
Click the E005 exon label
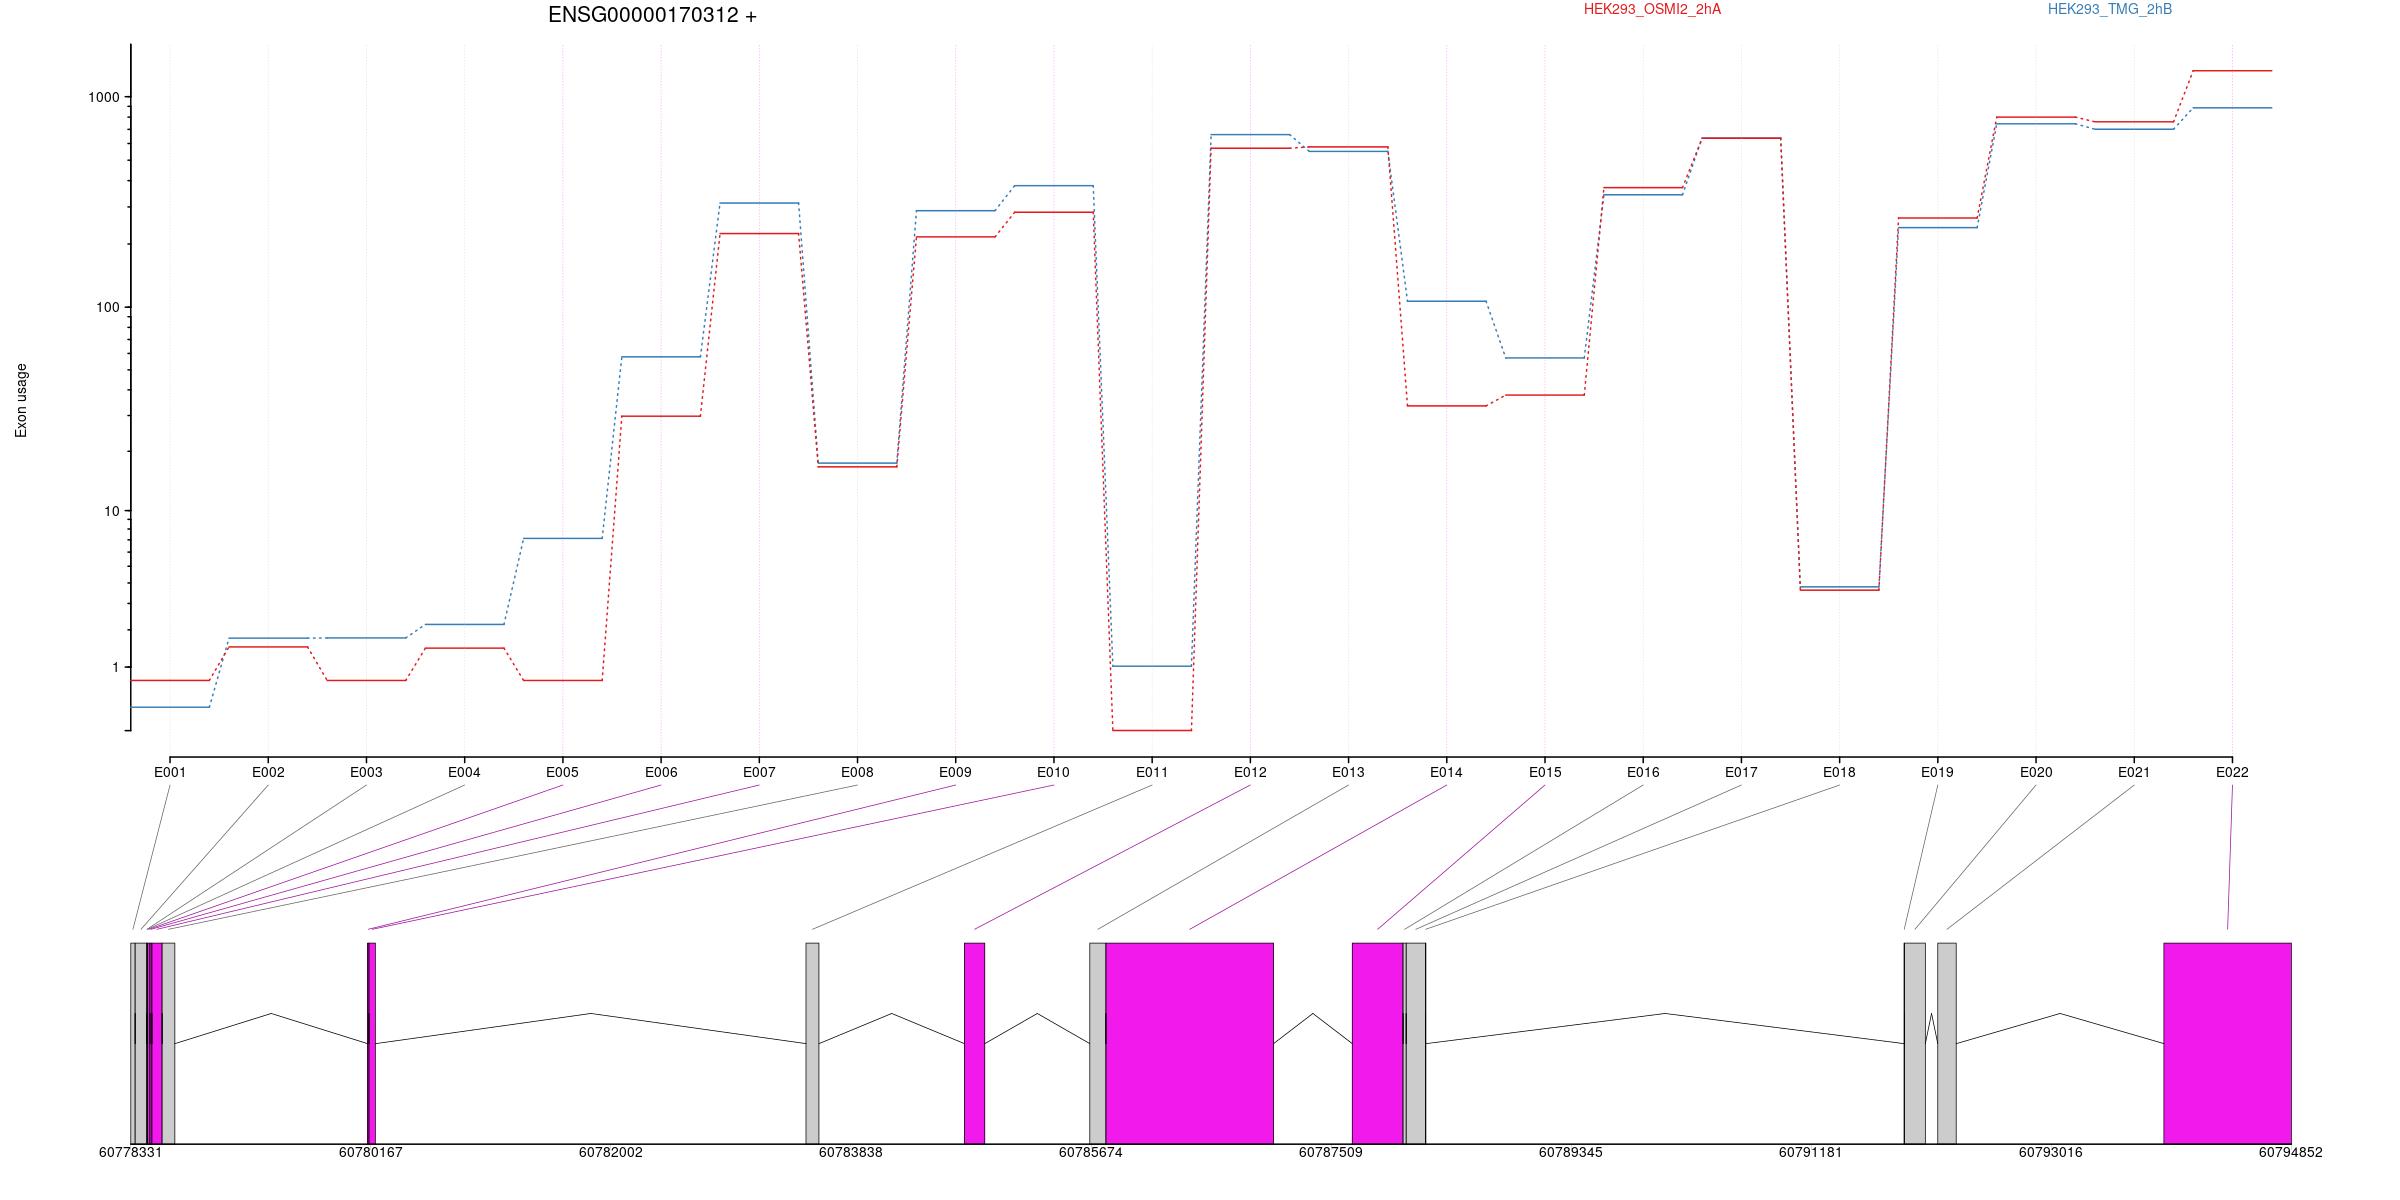[562, 772]
